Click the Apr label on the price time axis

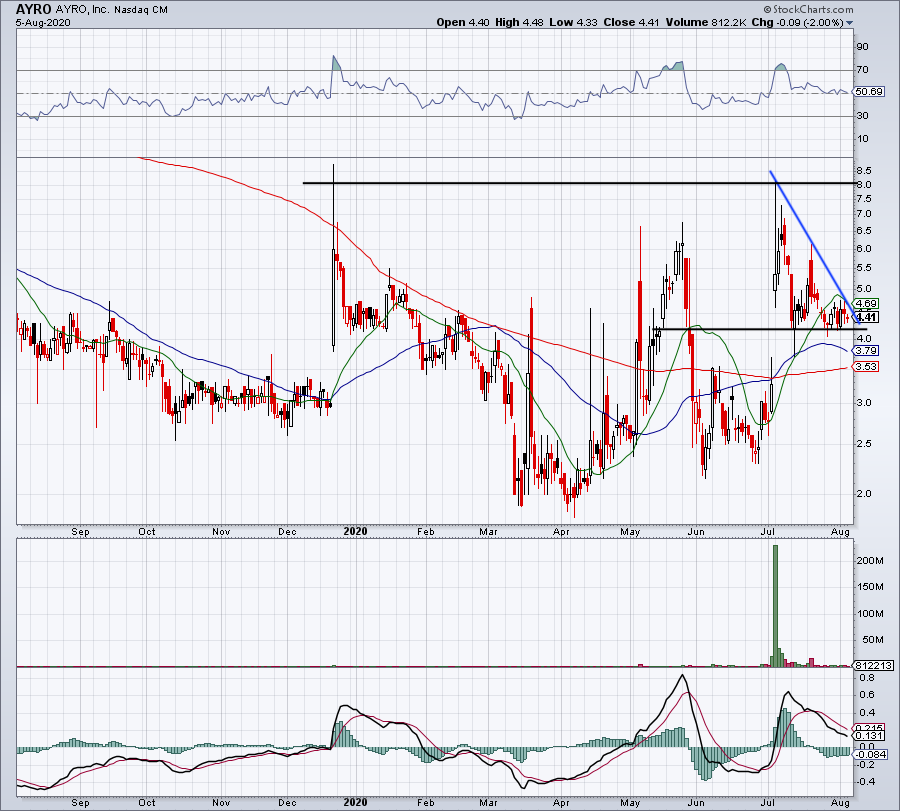click(561, 533)
